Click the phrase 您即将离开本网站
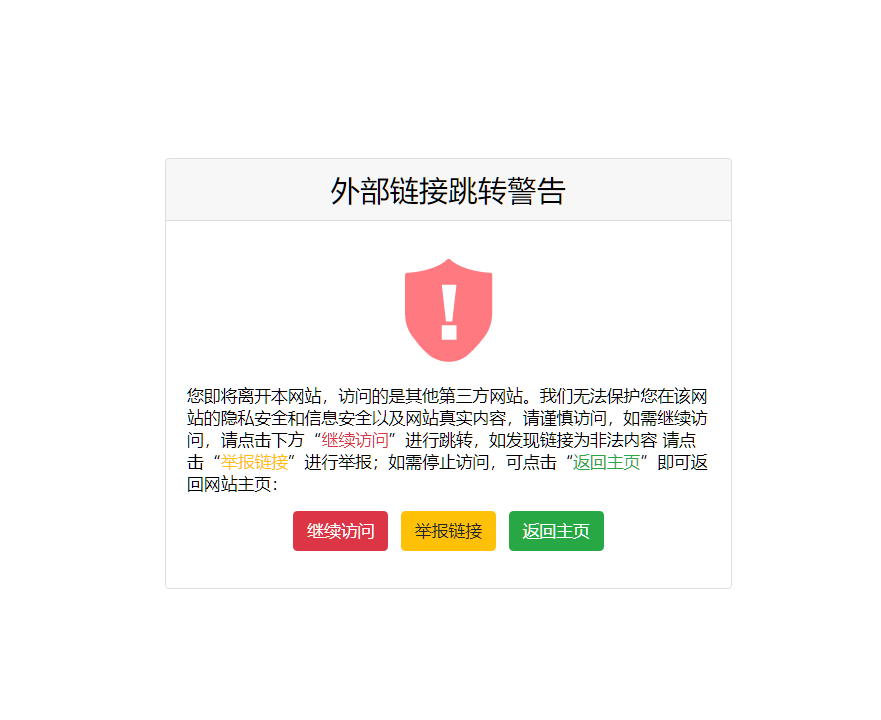881x720 pixels. pos(254,396)
